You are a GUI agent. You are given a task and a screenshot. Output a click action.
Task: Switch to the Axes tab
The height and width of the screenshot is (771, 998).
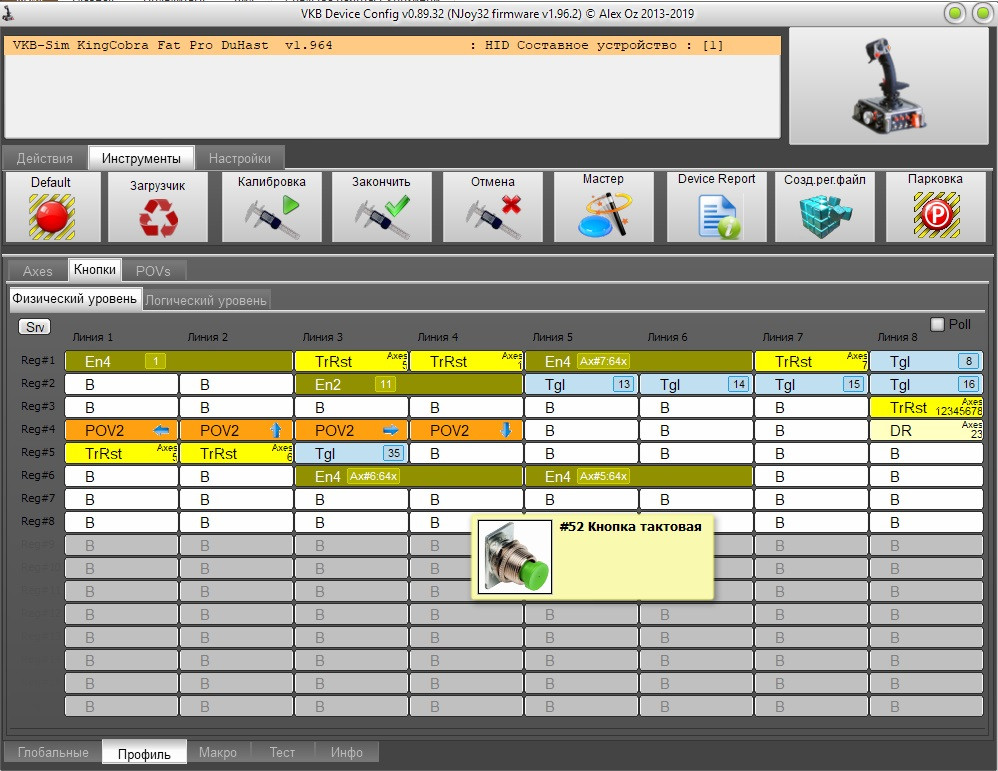click(x=38, y=271)
